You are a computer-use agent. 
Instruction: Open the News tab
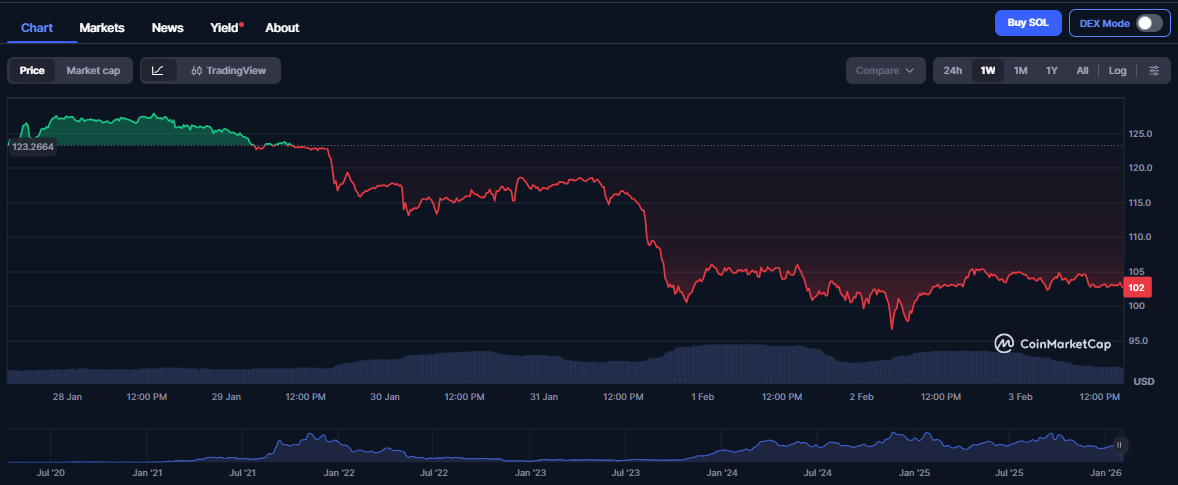[168, 28]
